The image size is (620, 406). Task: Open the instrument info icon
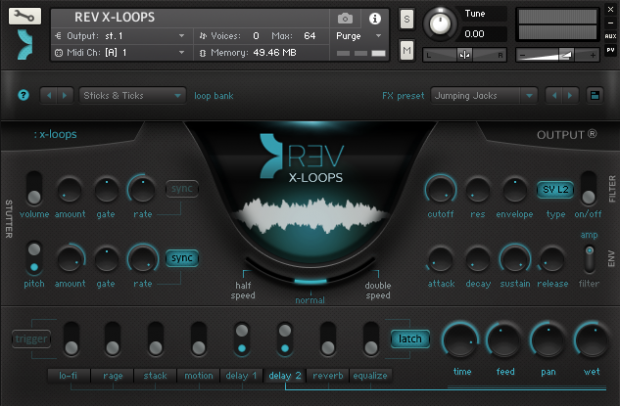(x=374, y=18)
